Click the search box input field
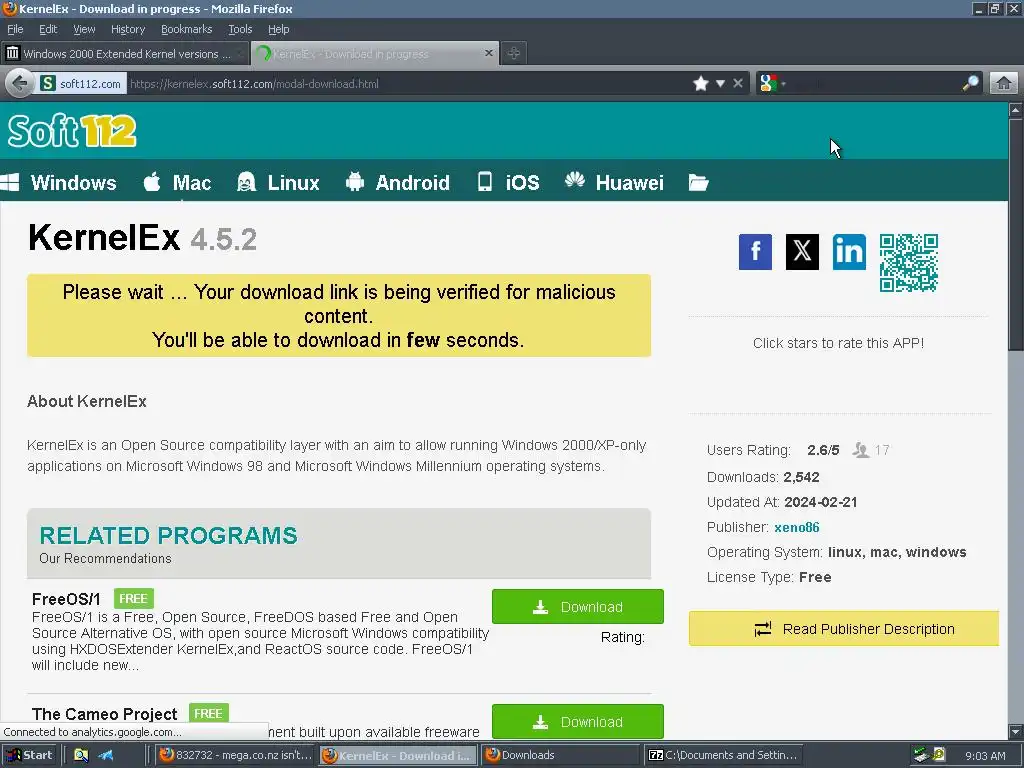 click(872, 84)
